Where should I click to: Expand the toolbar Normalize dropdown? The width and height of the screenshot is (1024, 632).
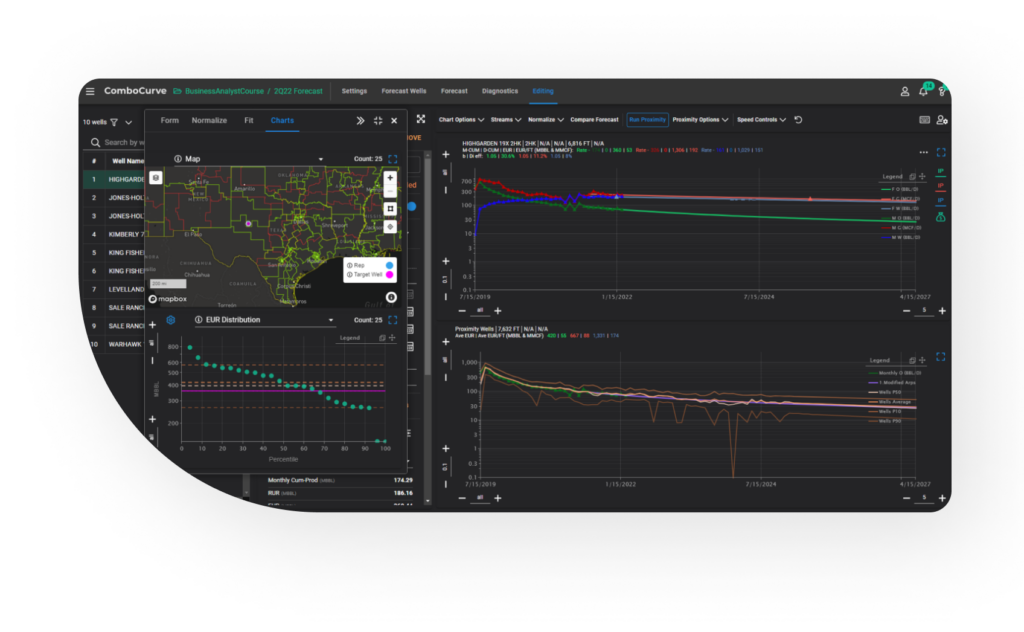[x=545, y=120]
